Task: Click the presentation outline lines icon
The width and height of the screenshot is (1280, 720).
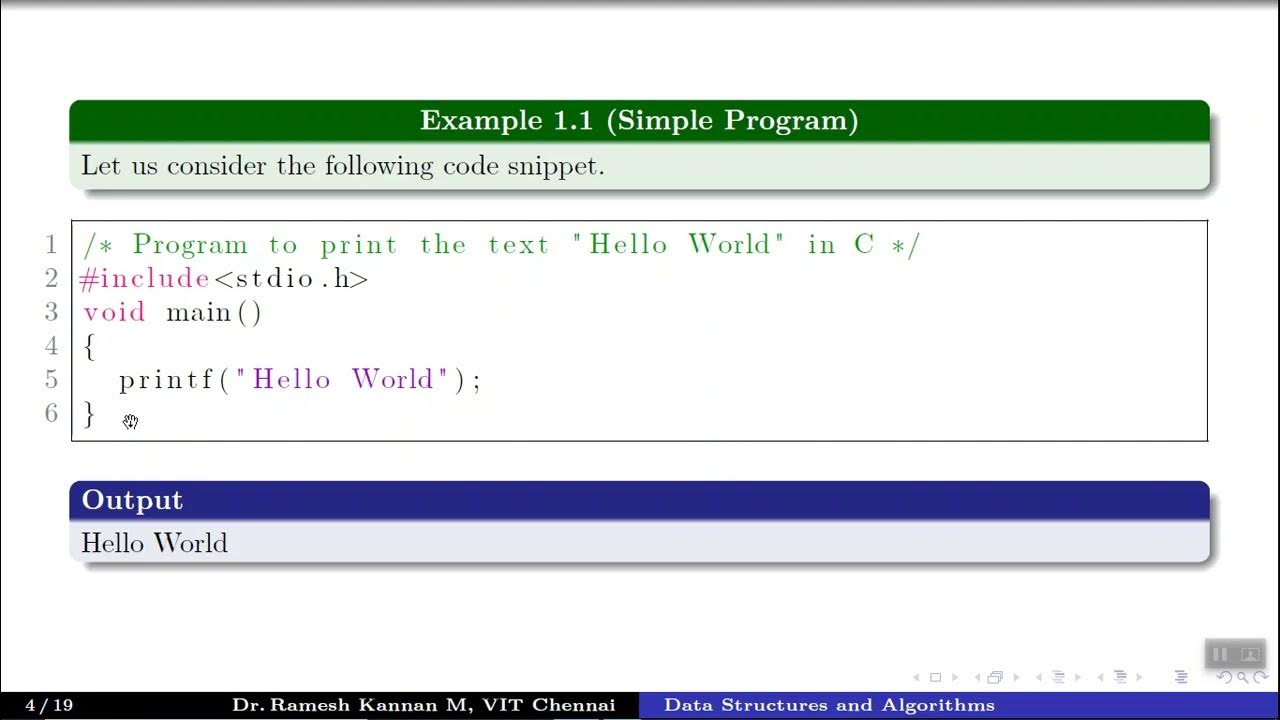Action: [1181, 677]
